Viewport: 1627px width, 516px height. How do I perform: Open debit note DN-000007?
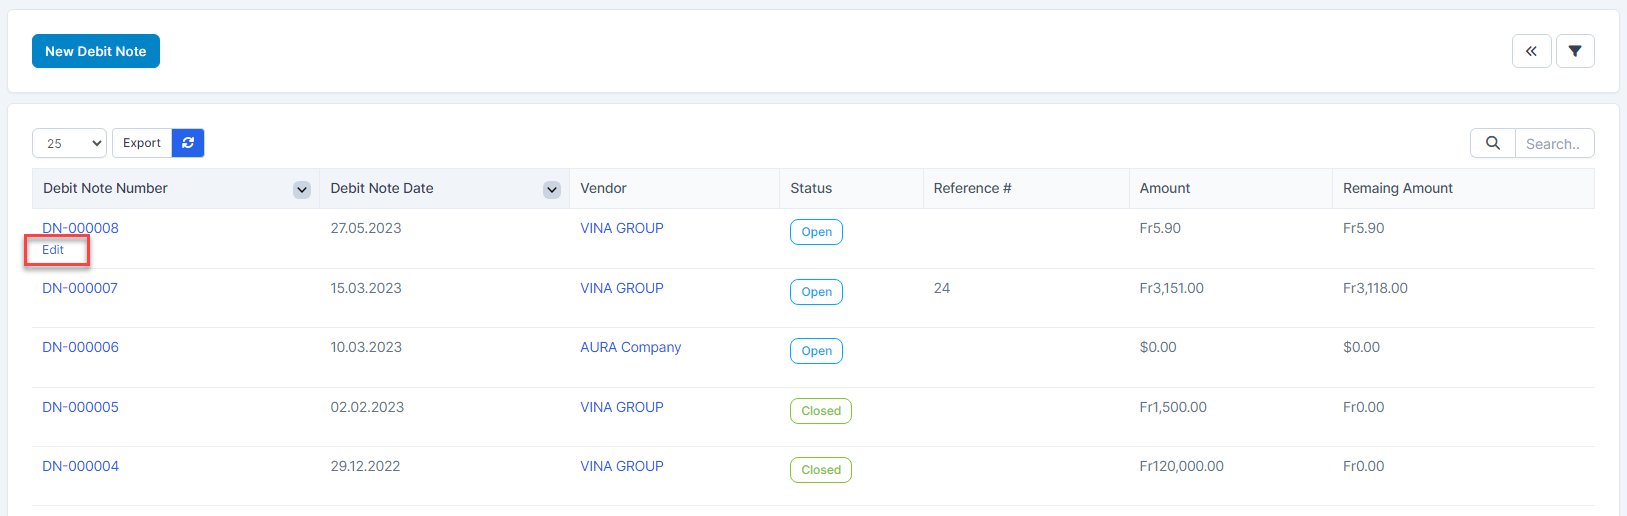coord(80,288)
